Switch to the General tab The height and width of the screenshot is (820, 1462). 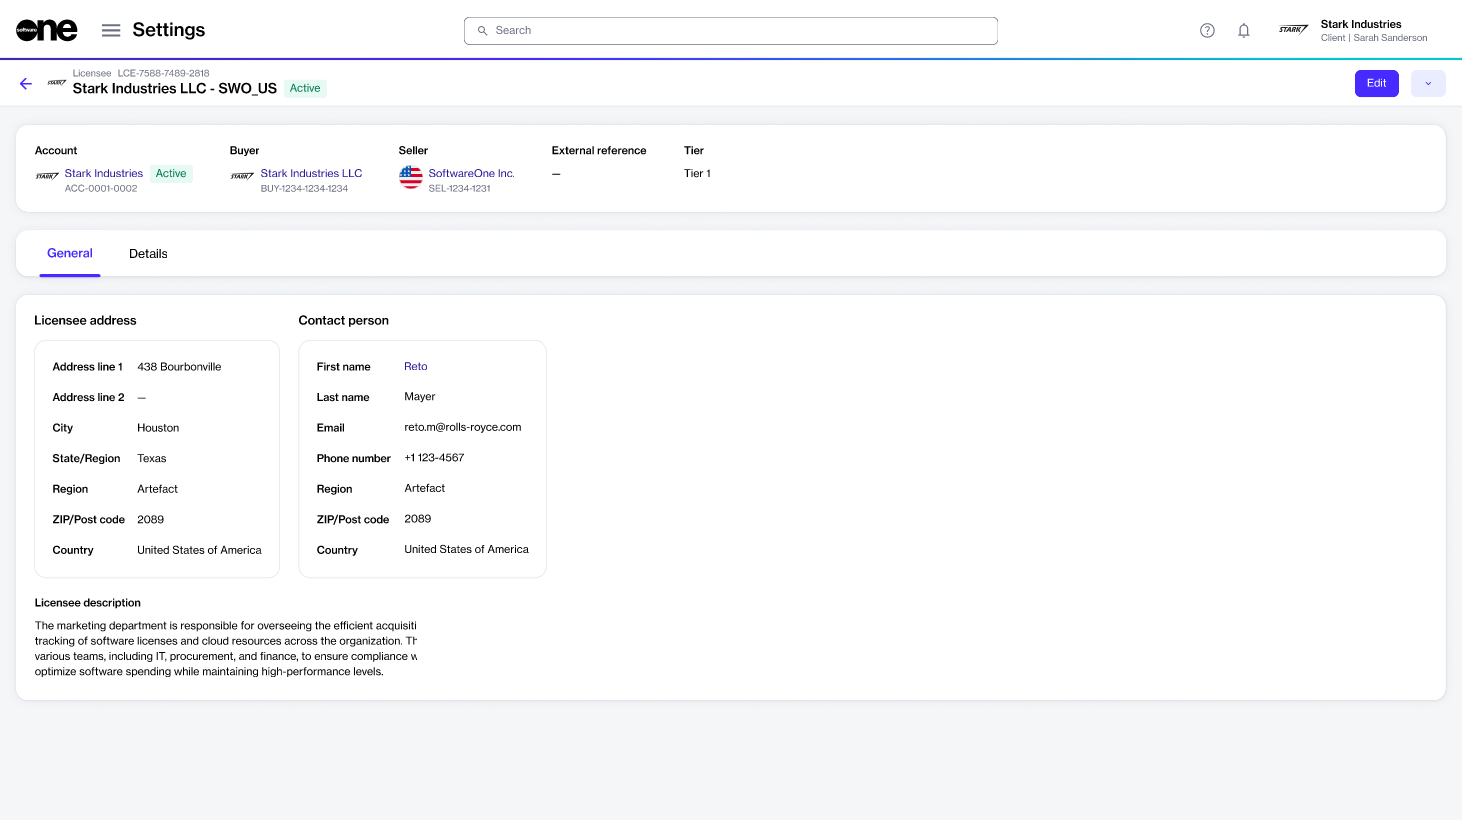coord(70,253)
